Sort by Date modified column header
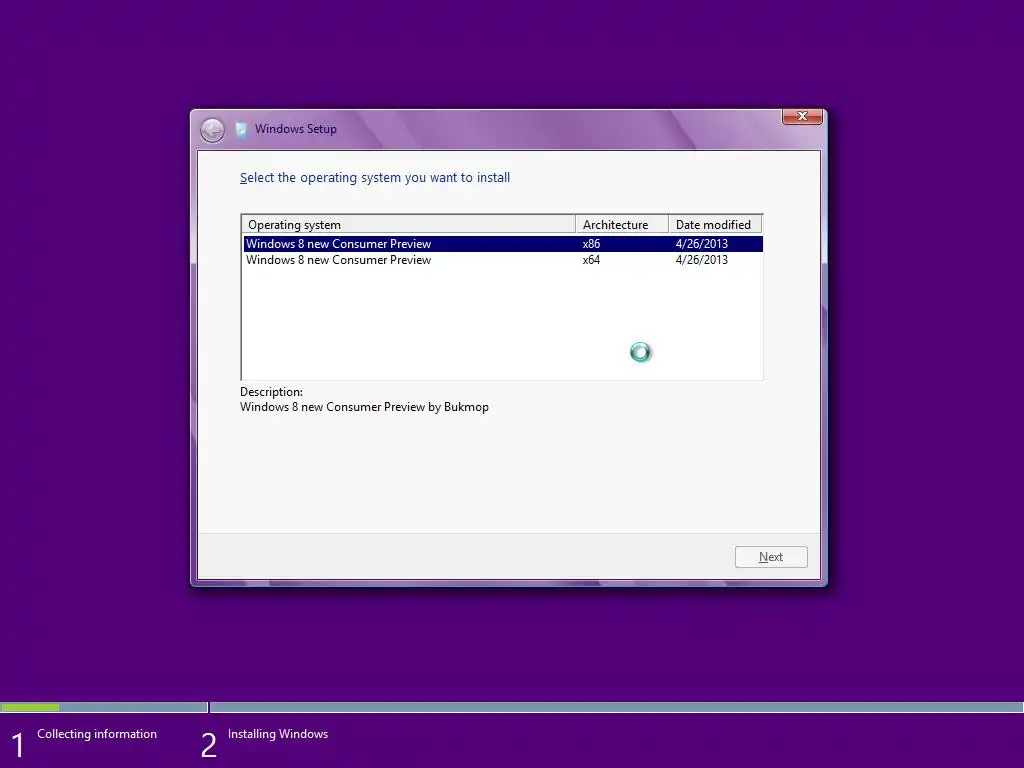The width and height of the screenshot is (1024, 768). [x=715, y=225]
